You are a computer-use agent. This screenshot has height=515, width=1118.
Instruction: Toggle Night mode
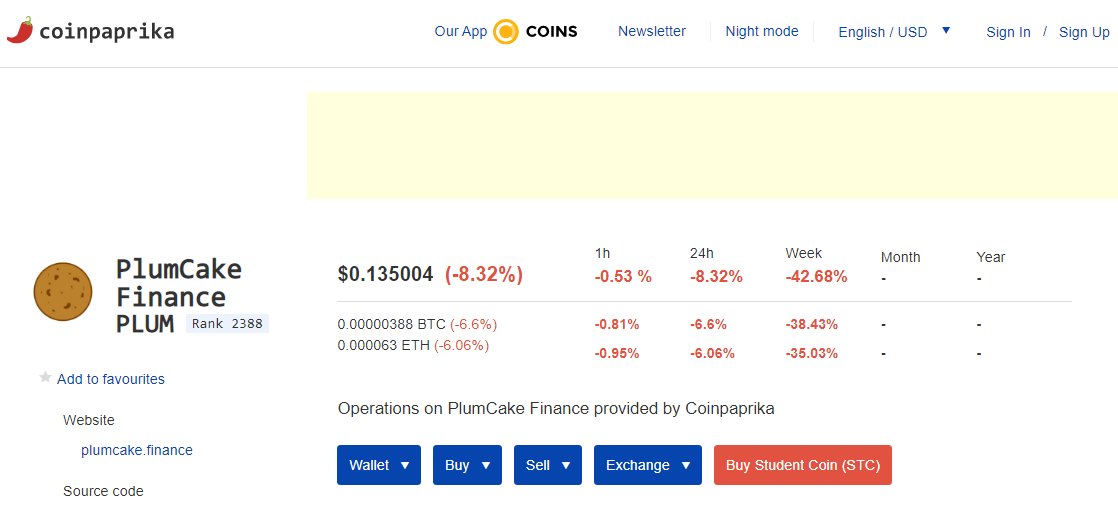click(761, 31)
